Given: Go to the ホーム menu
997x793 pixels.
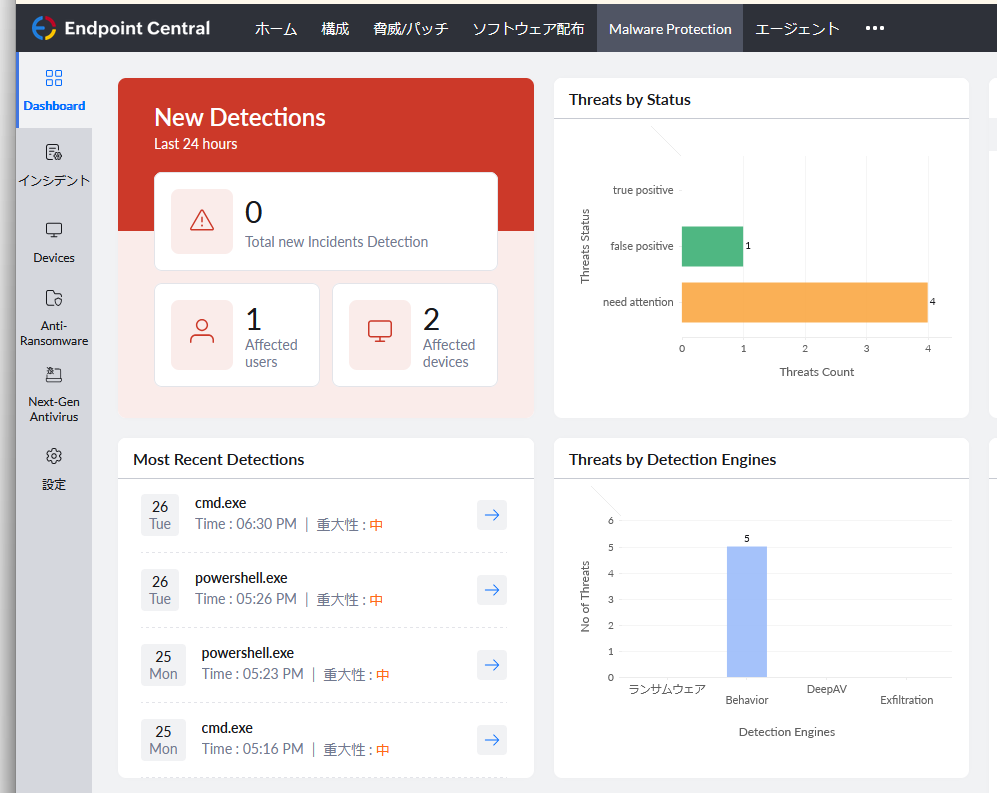Looking at the screenshot, I should pyautogui.click(x=276, y=29).
